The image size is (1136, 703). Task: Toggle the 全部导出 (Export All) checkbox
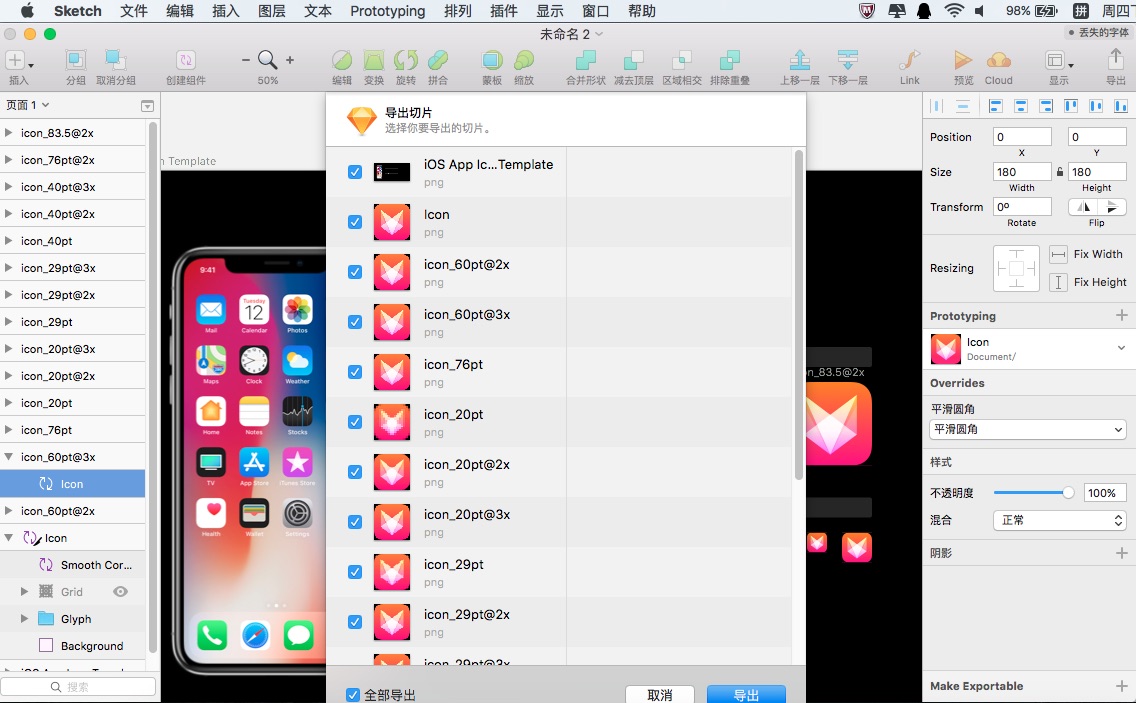coord(353,693)
